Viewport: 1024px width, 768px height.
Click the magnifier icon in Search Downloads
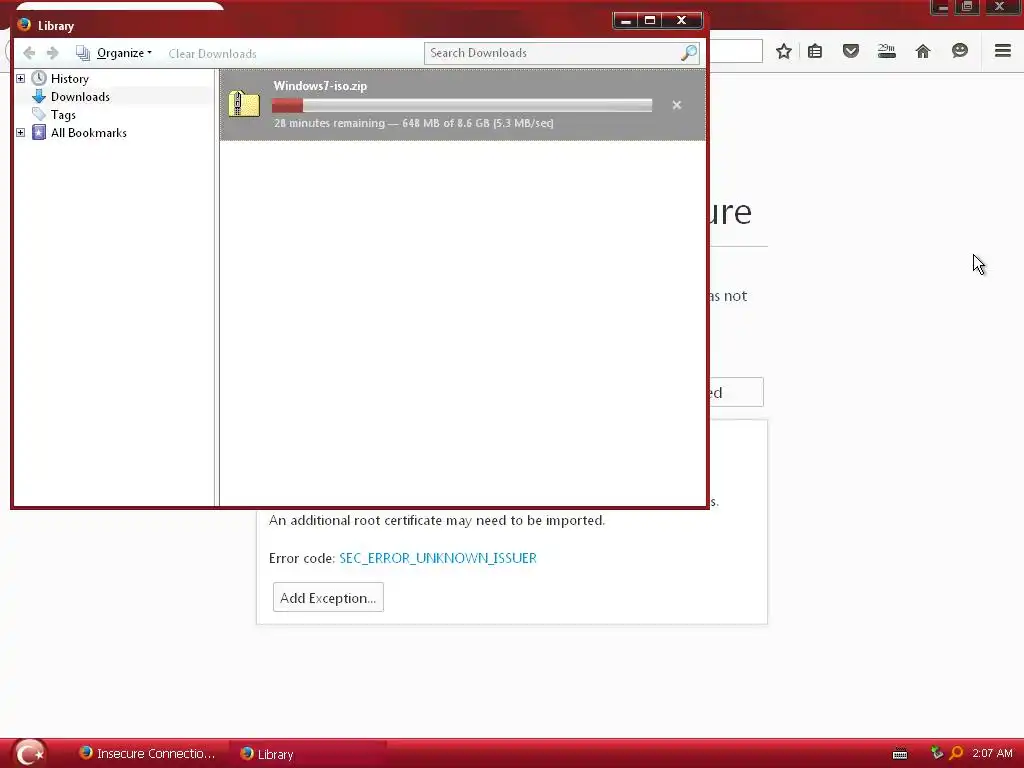coord(689,53)
